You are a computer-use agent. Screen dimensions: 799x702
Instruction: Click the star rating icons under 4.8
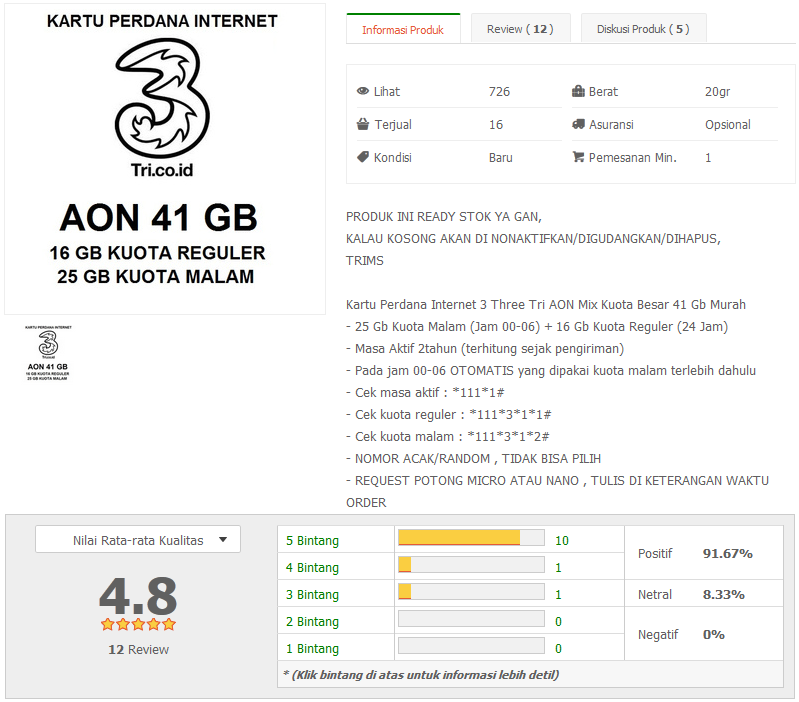(138, 624)
